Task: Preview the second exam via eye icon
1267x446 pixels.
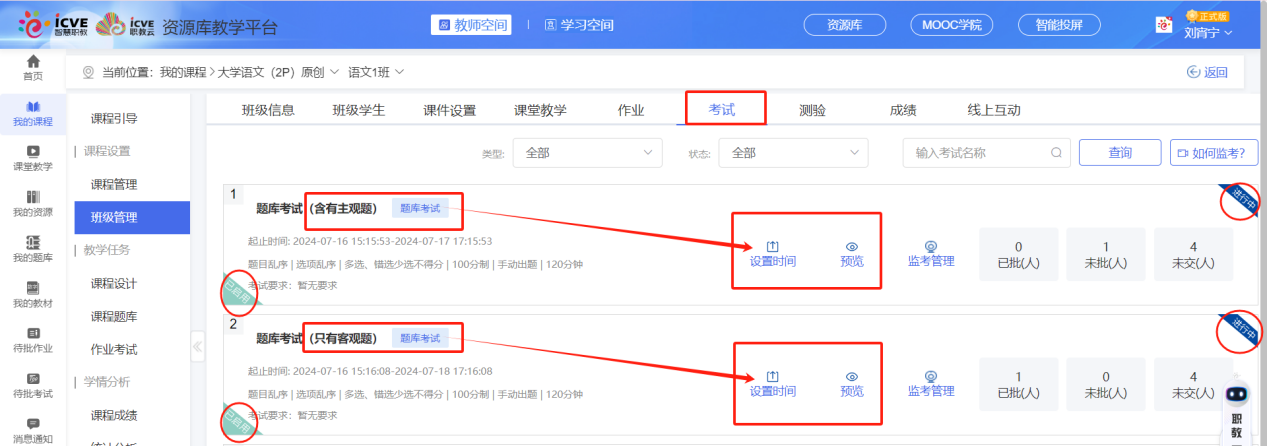Action: point(851,376)
